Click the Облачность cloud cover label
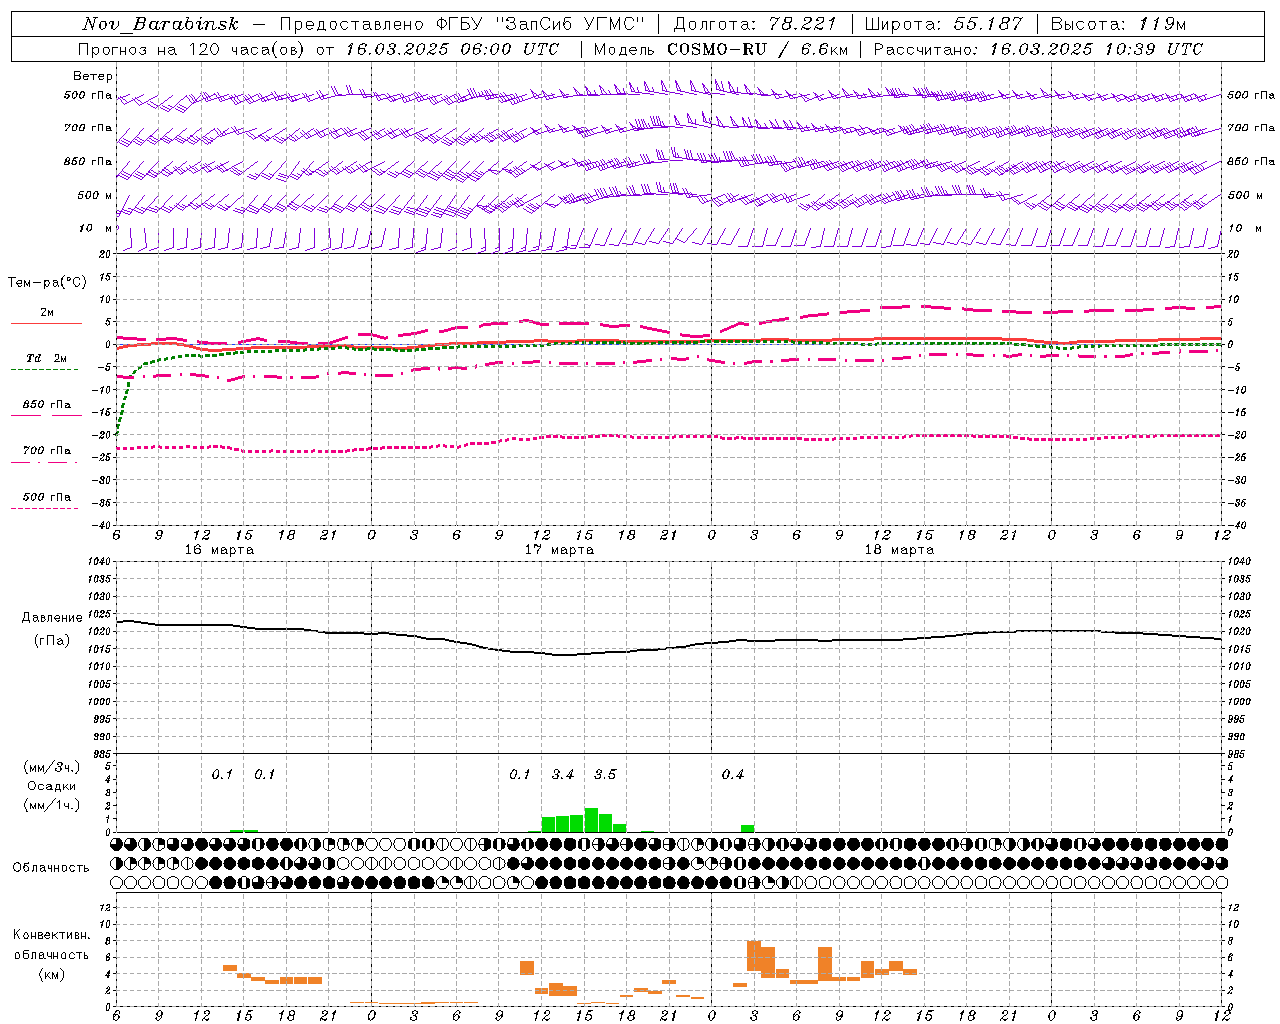This screenshot has height=1024, width=1280. click(x=51, y=868)
